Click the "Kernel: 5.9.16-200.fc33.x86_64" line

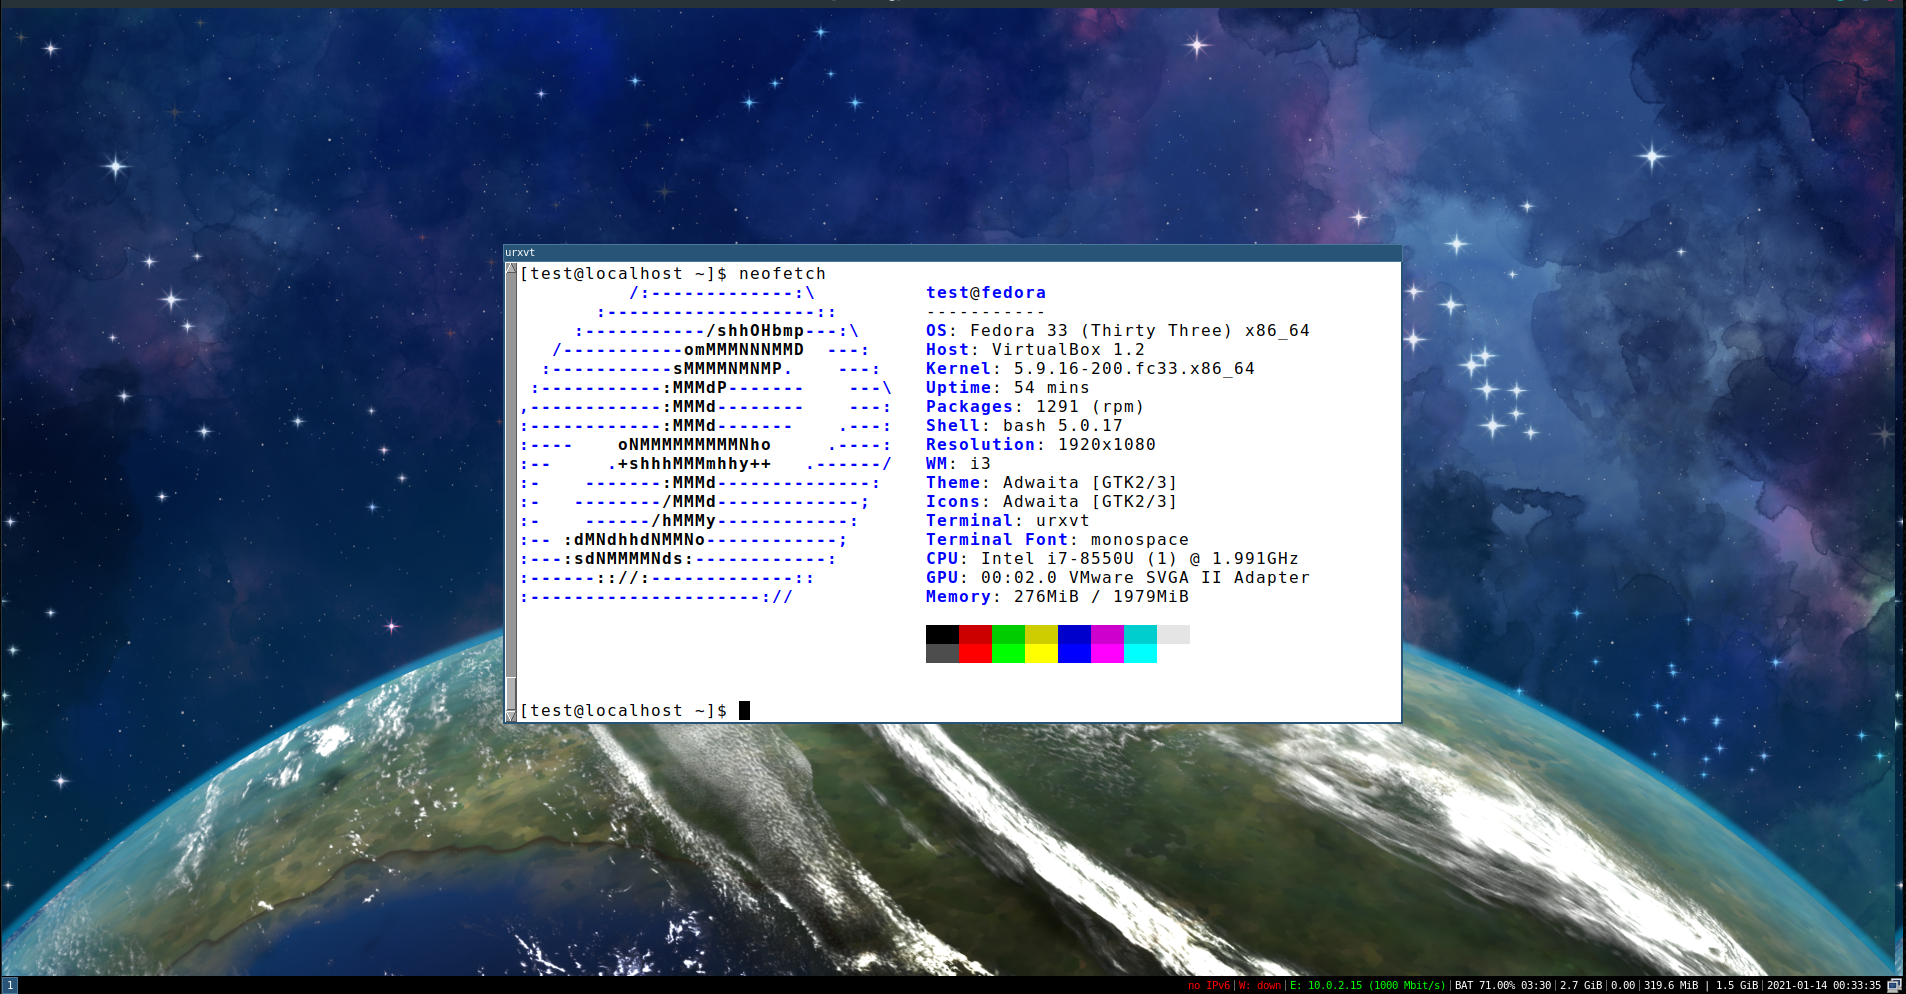click(1090, 368)
